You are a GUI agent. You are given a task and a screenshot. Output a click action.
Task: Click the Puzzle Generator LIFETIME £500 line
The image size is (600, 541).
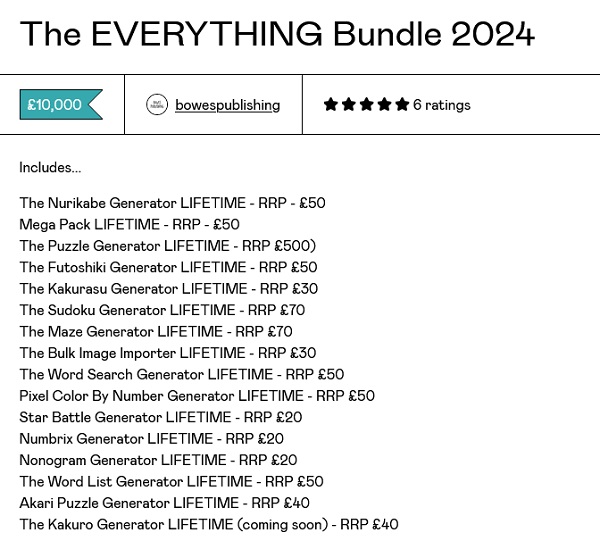tap(167, 246)
